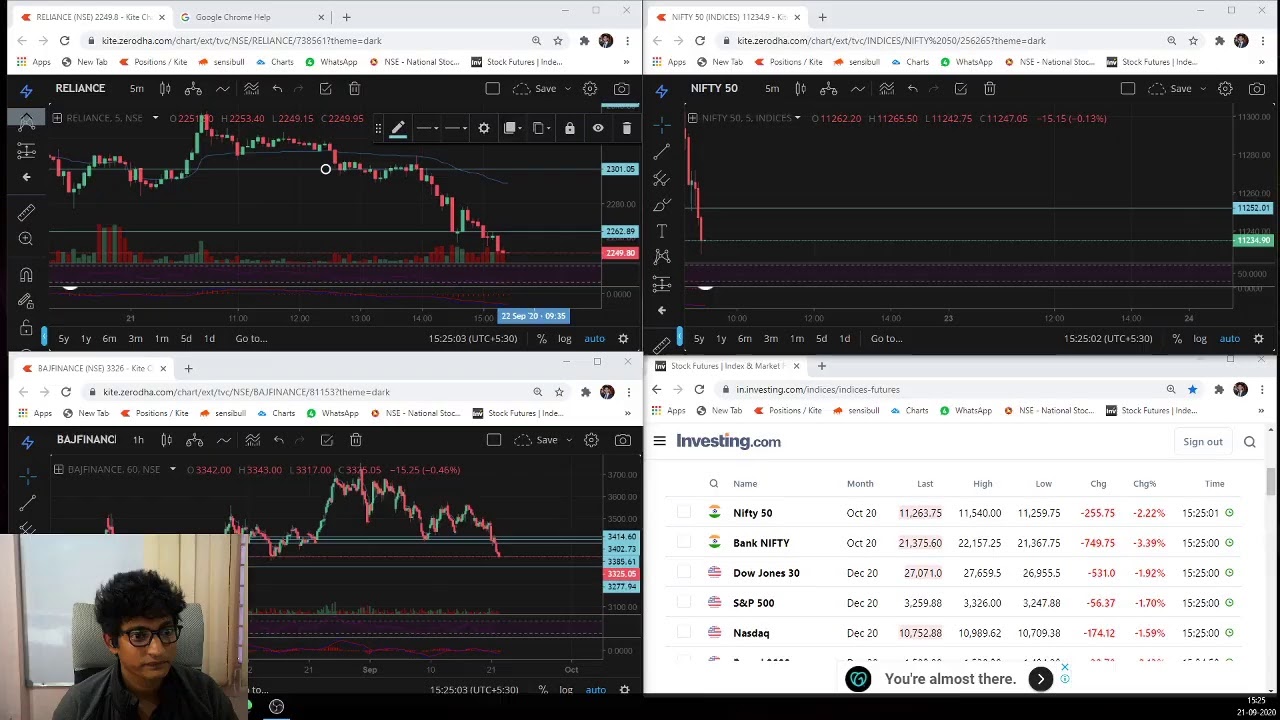Open indicators icon in BAJFINANCE chart toolbar
The width and height of the screenshot is (1280, 720).
point(252,440)
